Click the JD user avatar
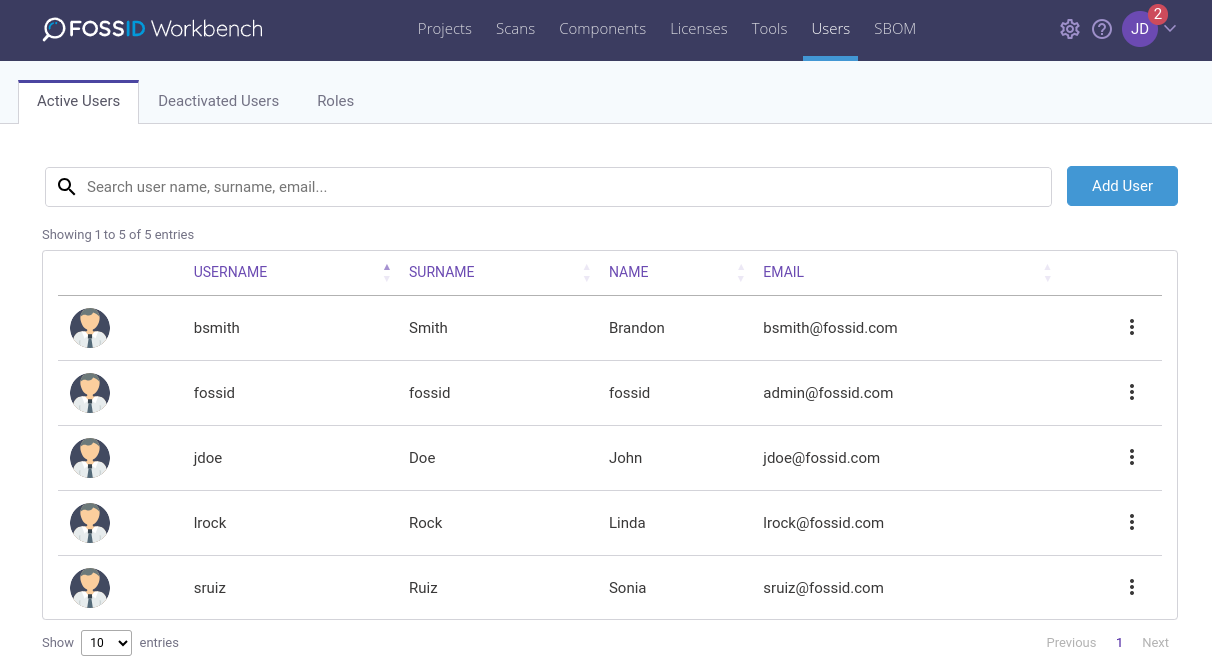The height and width of the screenshot is (671, 1212). 1140,29
